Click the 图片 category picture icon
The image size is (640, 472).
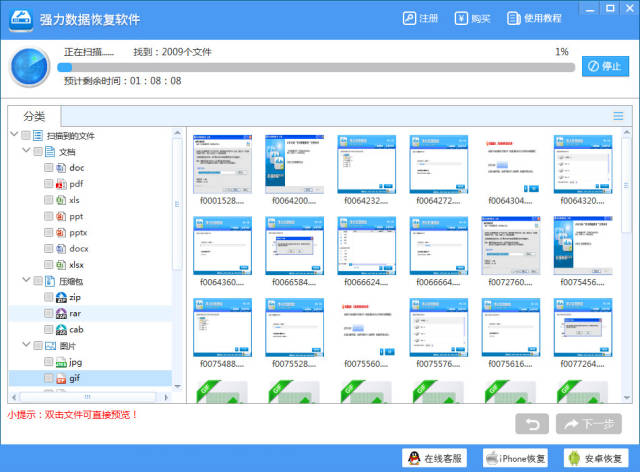coord(50,346)
